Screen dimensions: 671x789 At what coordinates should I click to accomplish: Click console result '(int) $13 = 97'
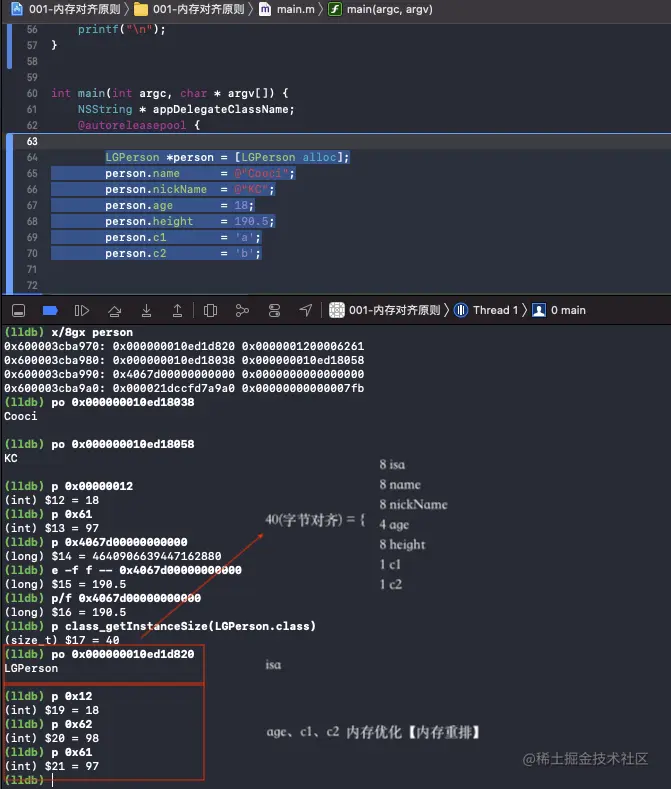[x=51, y=528]
